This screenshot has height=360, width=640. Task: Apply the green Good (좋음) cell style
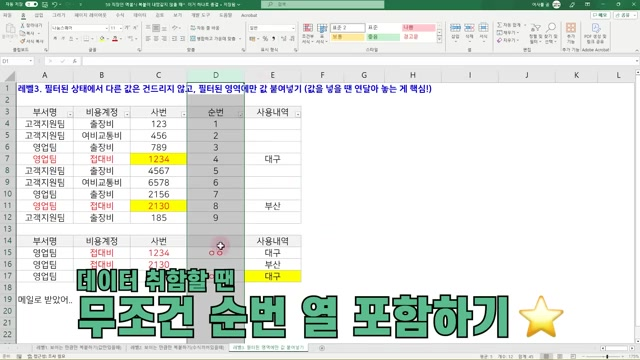[383, 37]
